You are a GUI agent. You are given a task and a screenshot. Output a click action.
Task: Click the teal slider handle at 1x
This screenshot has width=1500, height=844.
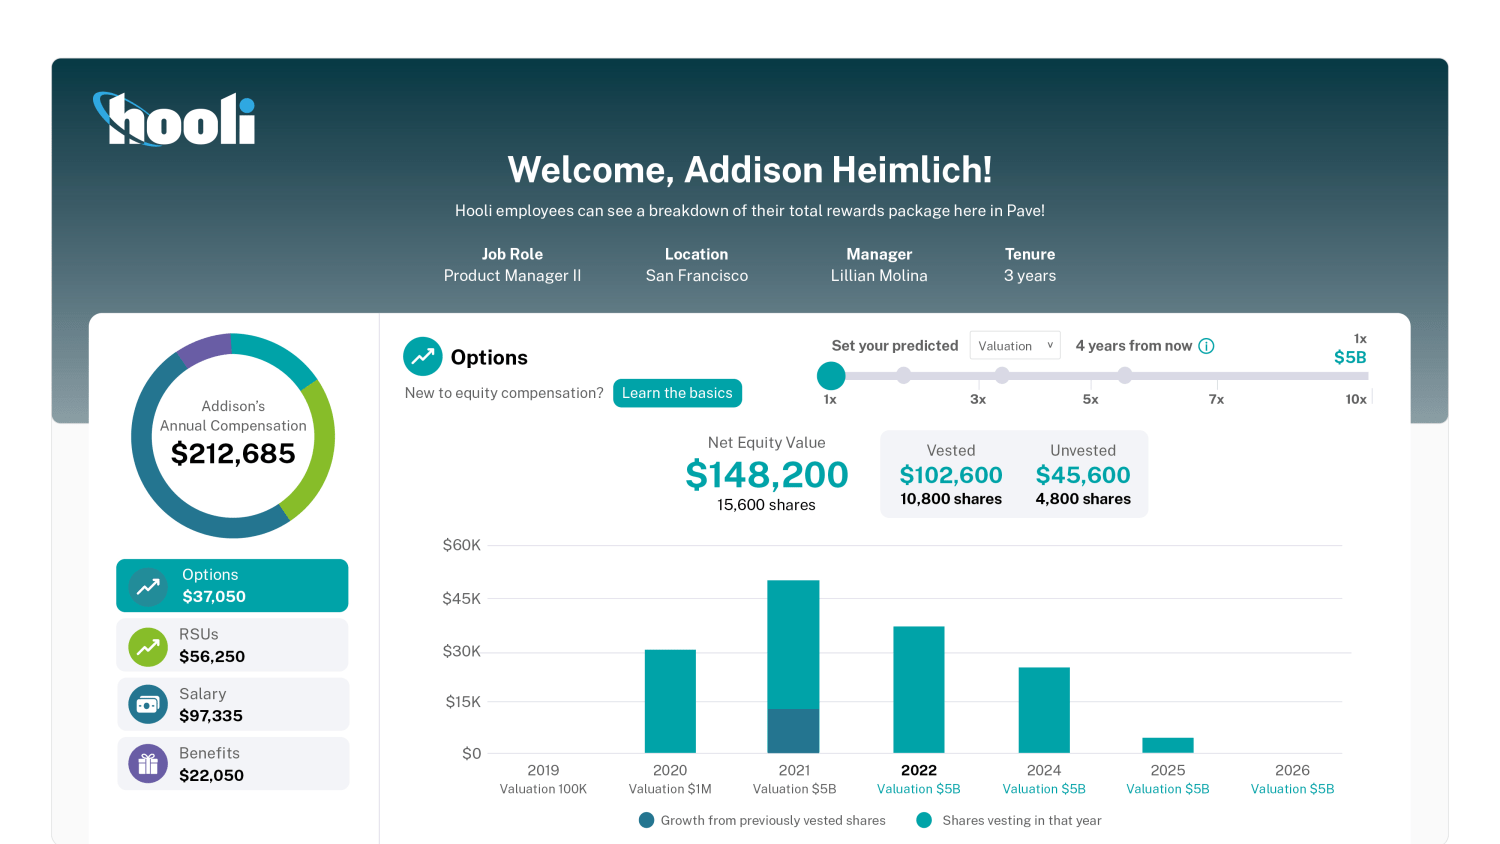click(831, 376)
